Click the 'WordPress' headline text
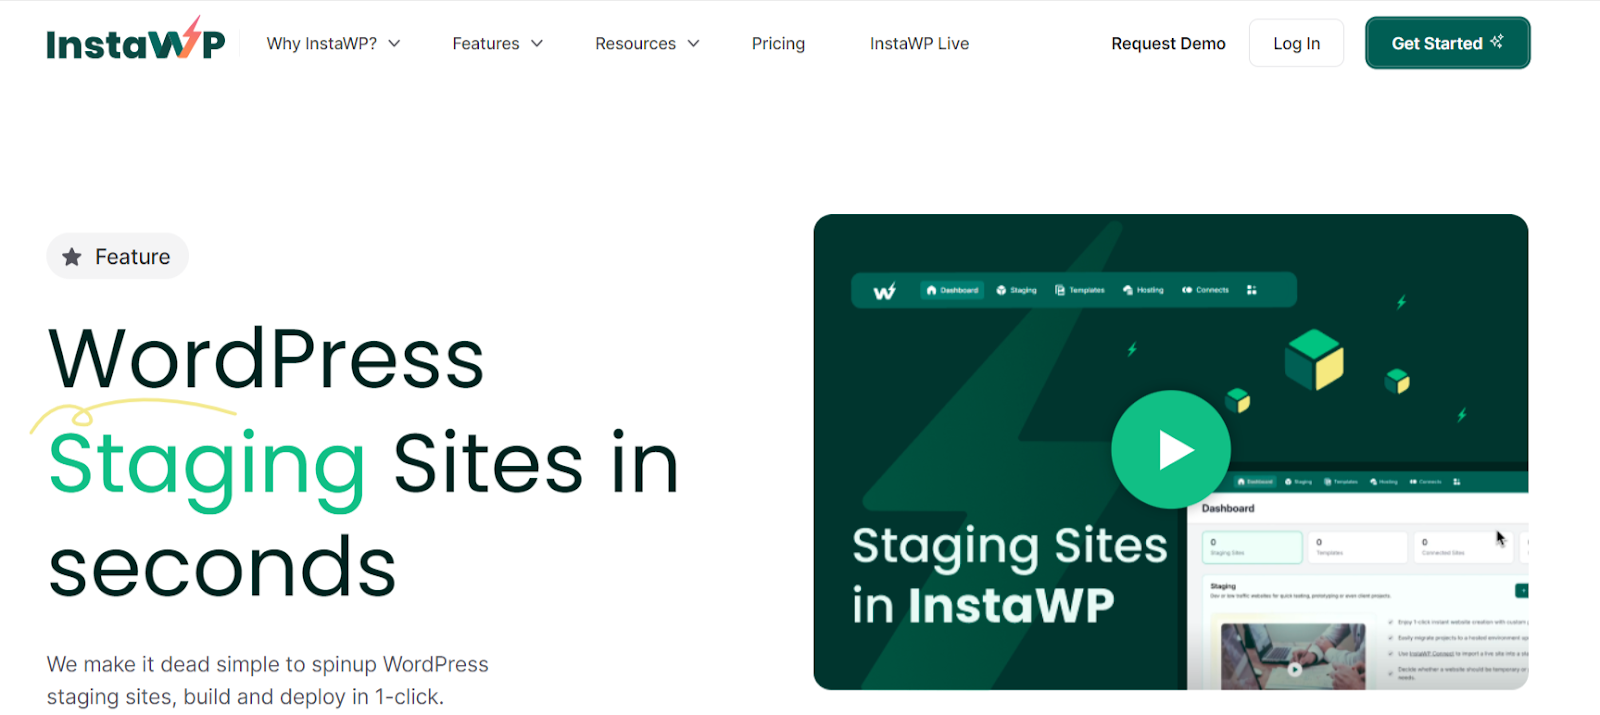The image size is (1600, 715). pyautogui.click(x=266, y=358)
